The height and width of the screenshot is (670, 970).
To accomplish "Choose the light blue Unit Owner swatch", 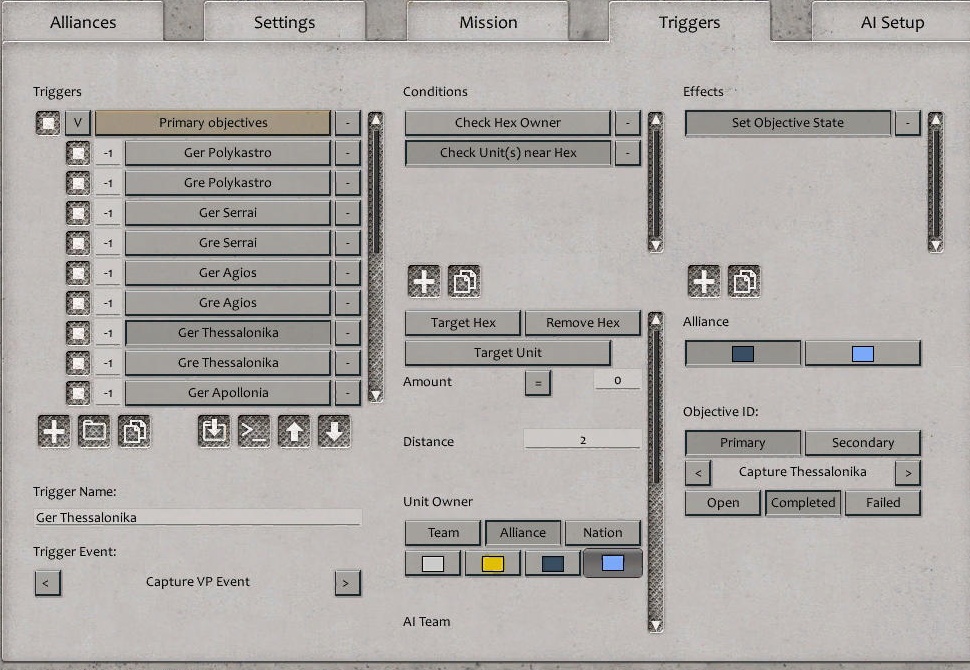I will tap(612, 563).
